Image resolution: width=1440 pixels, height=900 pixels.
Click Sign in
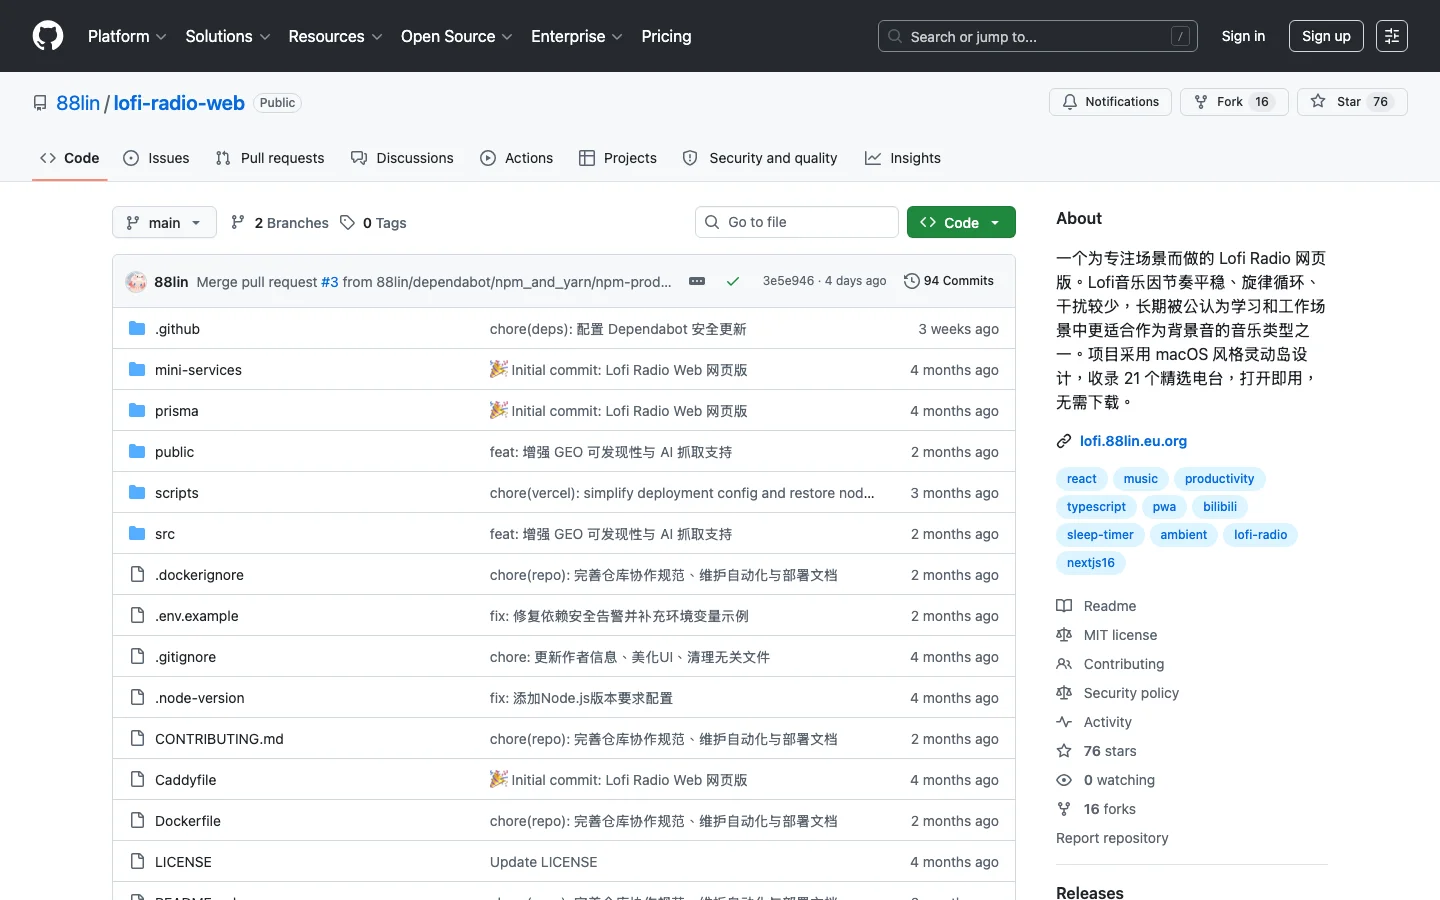coord(1243,36)
